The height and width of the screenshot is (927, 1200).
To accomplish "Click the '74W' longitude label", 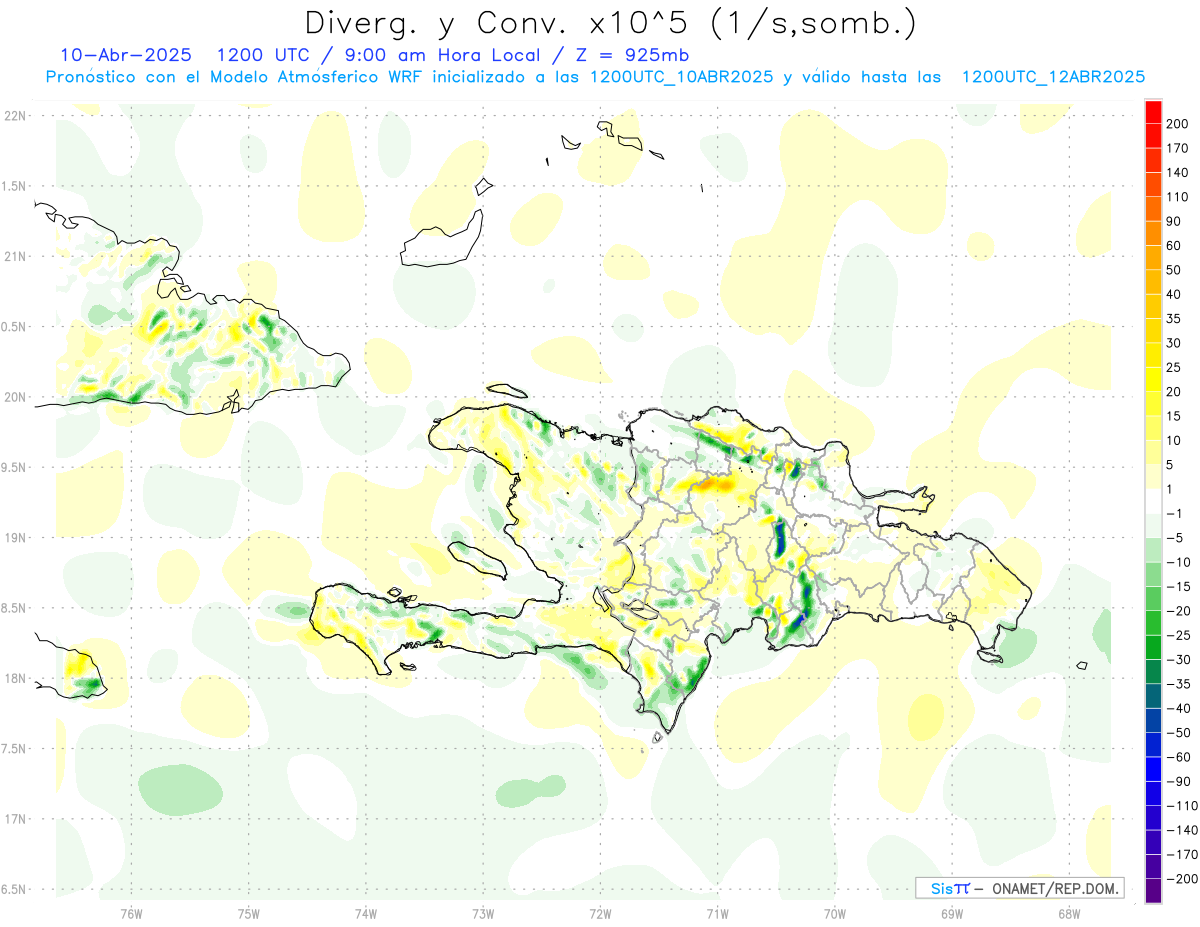I will [365, 913].
